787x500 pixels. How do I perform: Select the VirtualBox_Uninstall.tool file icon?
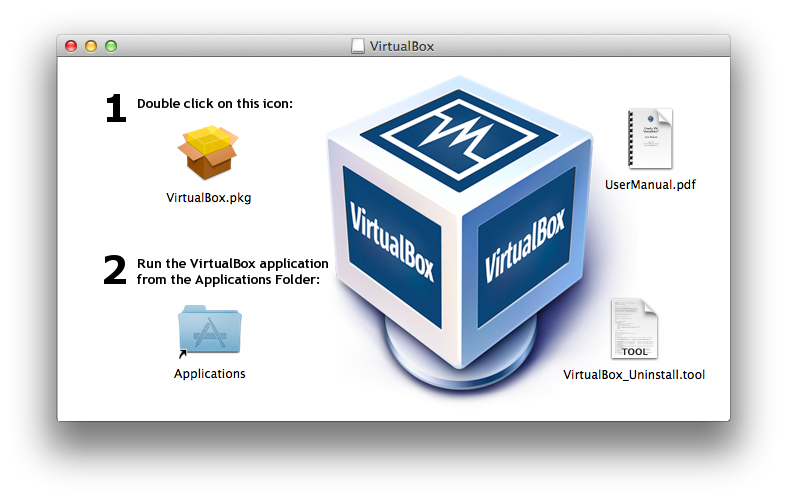click(x=634, y=329)
